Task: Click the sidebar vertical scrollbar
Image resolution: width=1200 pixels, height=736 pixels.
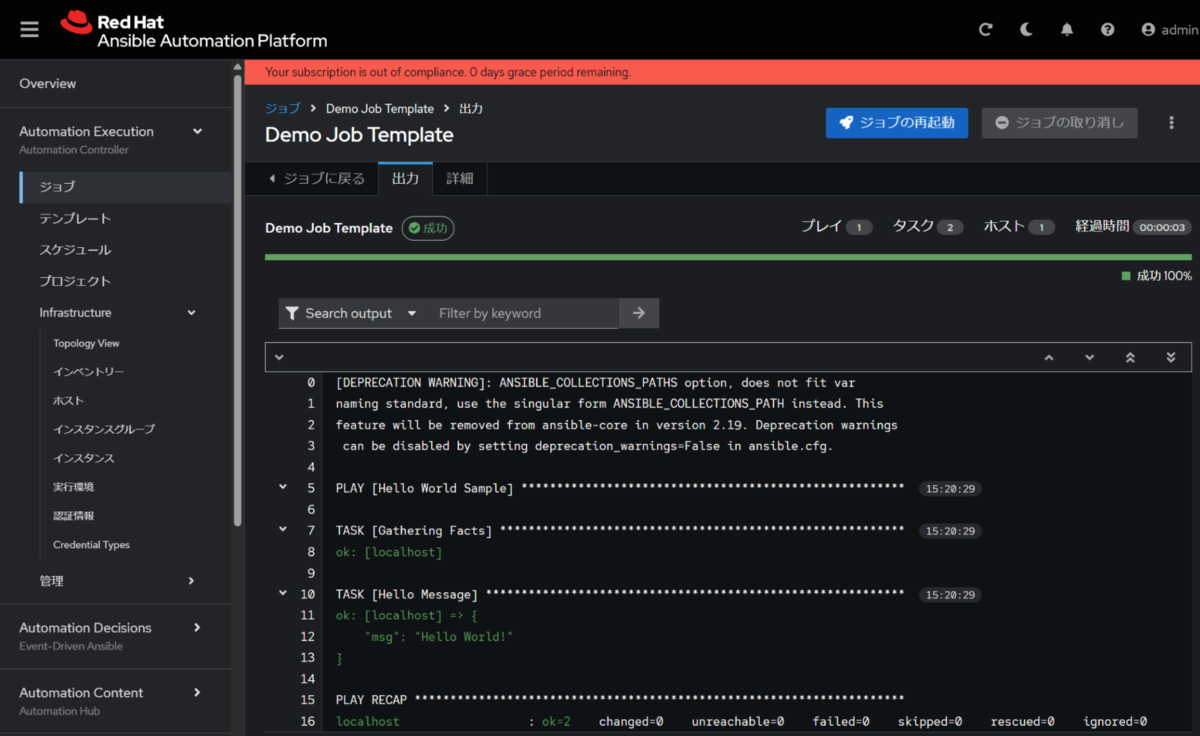Action: 237,298
